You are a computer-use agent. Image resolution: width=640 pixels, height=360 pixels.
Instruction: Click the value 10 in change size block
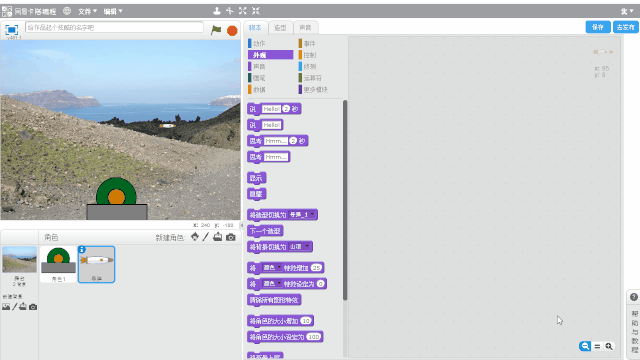coord(306,321)
